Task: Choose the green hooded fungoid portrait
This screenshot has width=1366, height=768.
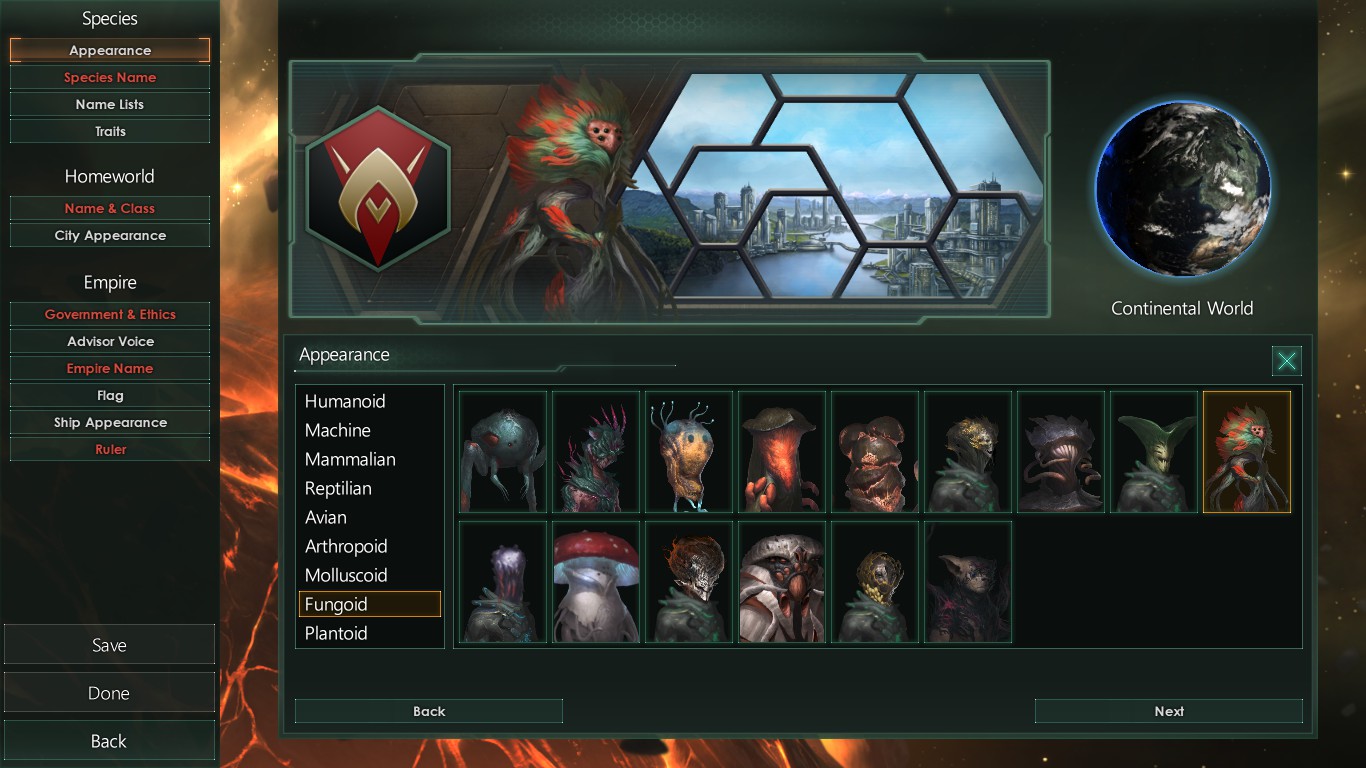Action: [x=1154, y=452]
